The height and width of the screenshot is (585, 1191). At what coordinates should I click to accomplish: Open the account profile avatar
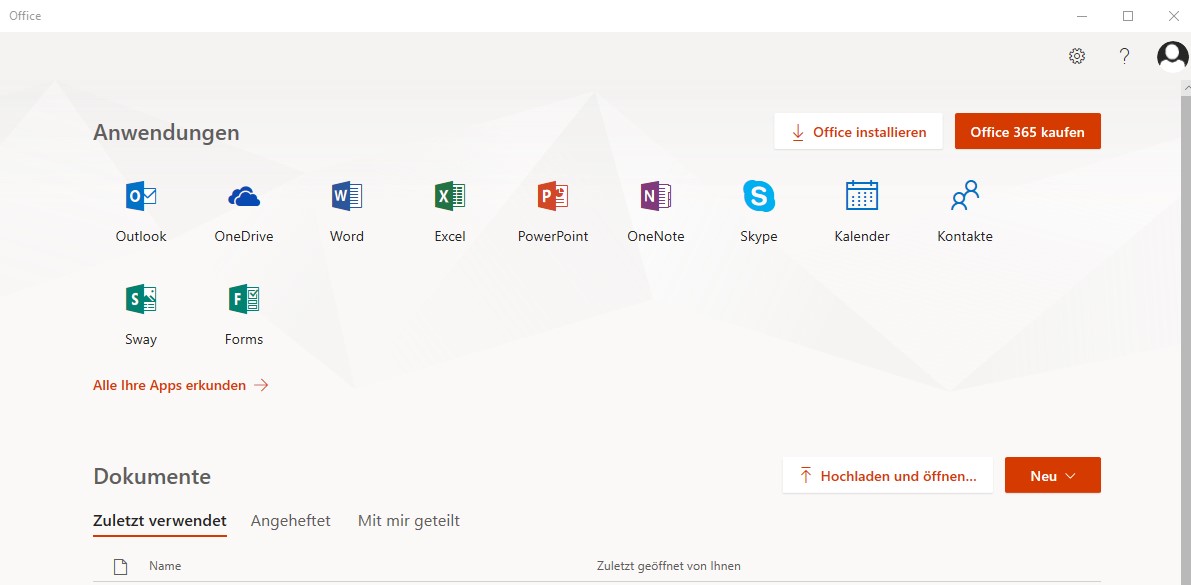click(1172, 55)
